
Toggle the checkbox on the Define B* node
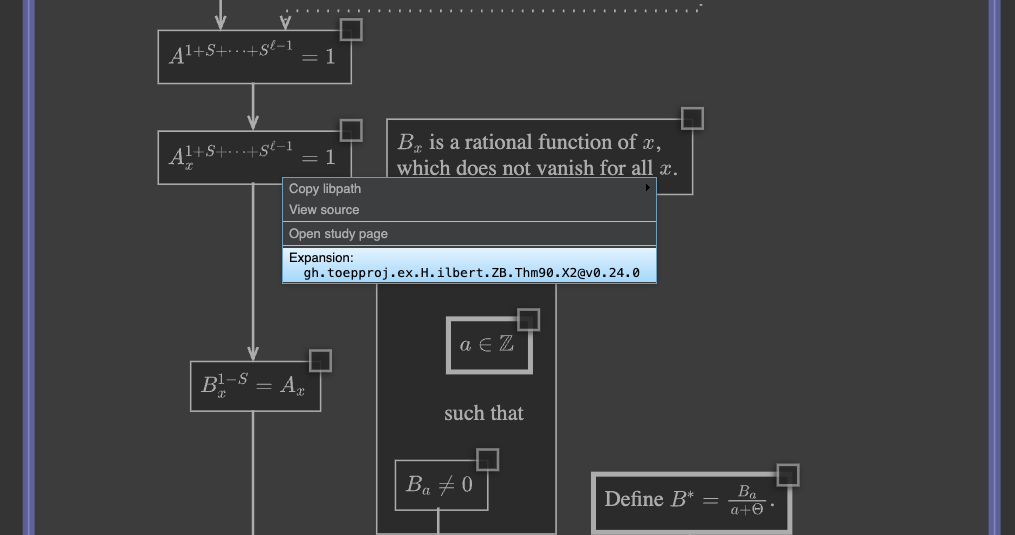pyautogui.click(x=788, y=475)
